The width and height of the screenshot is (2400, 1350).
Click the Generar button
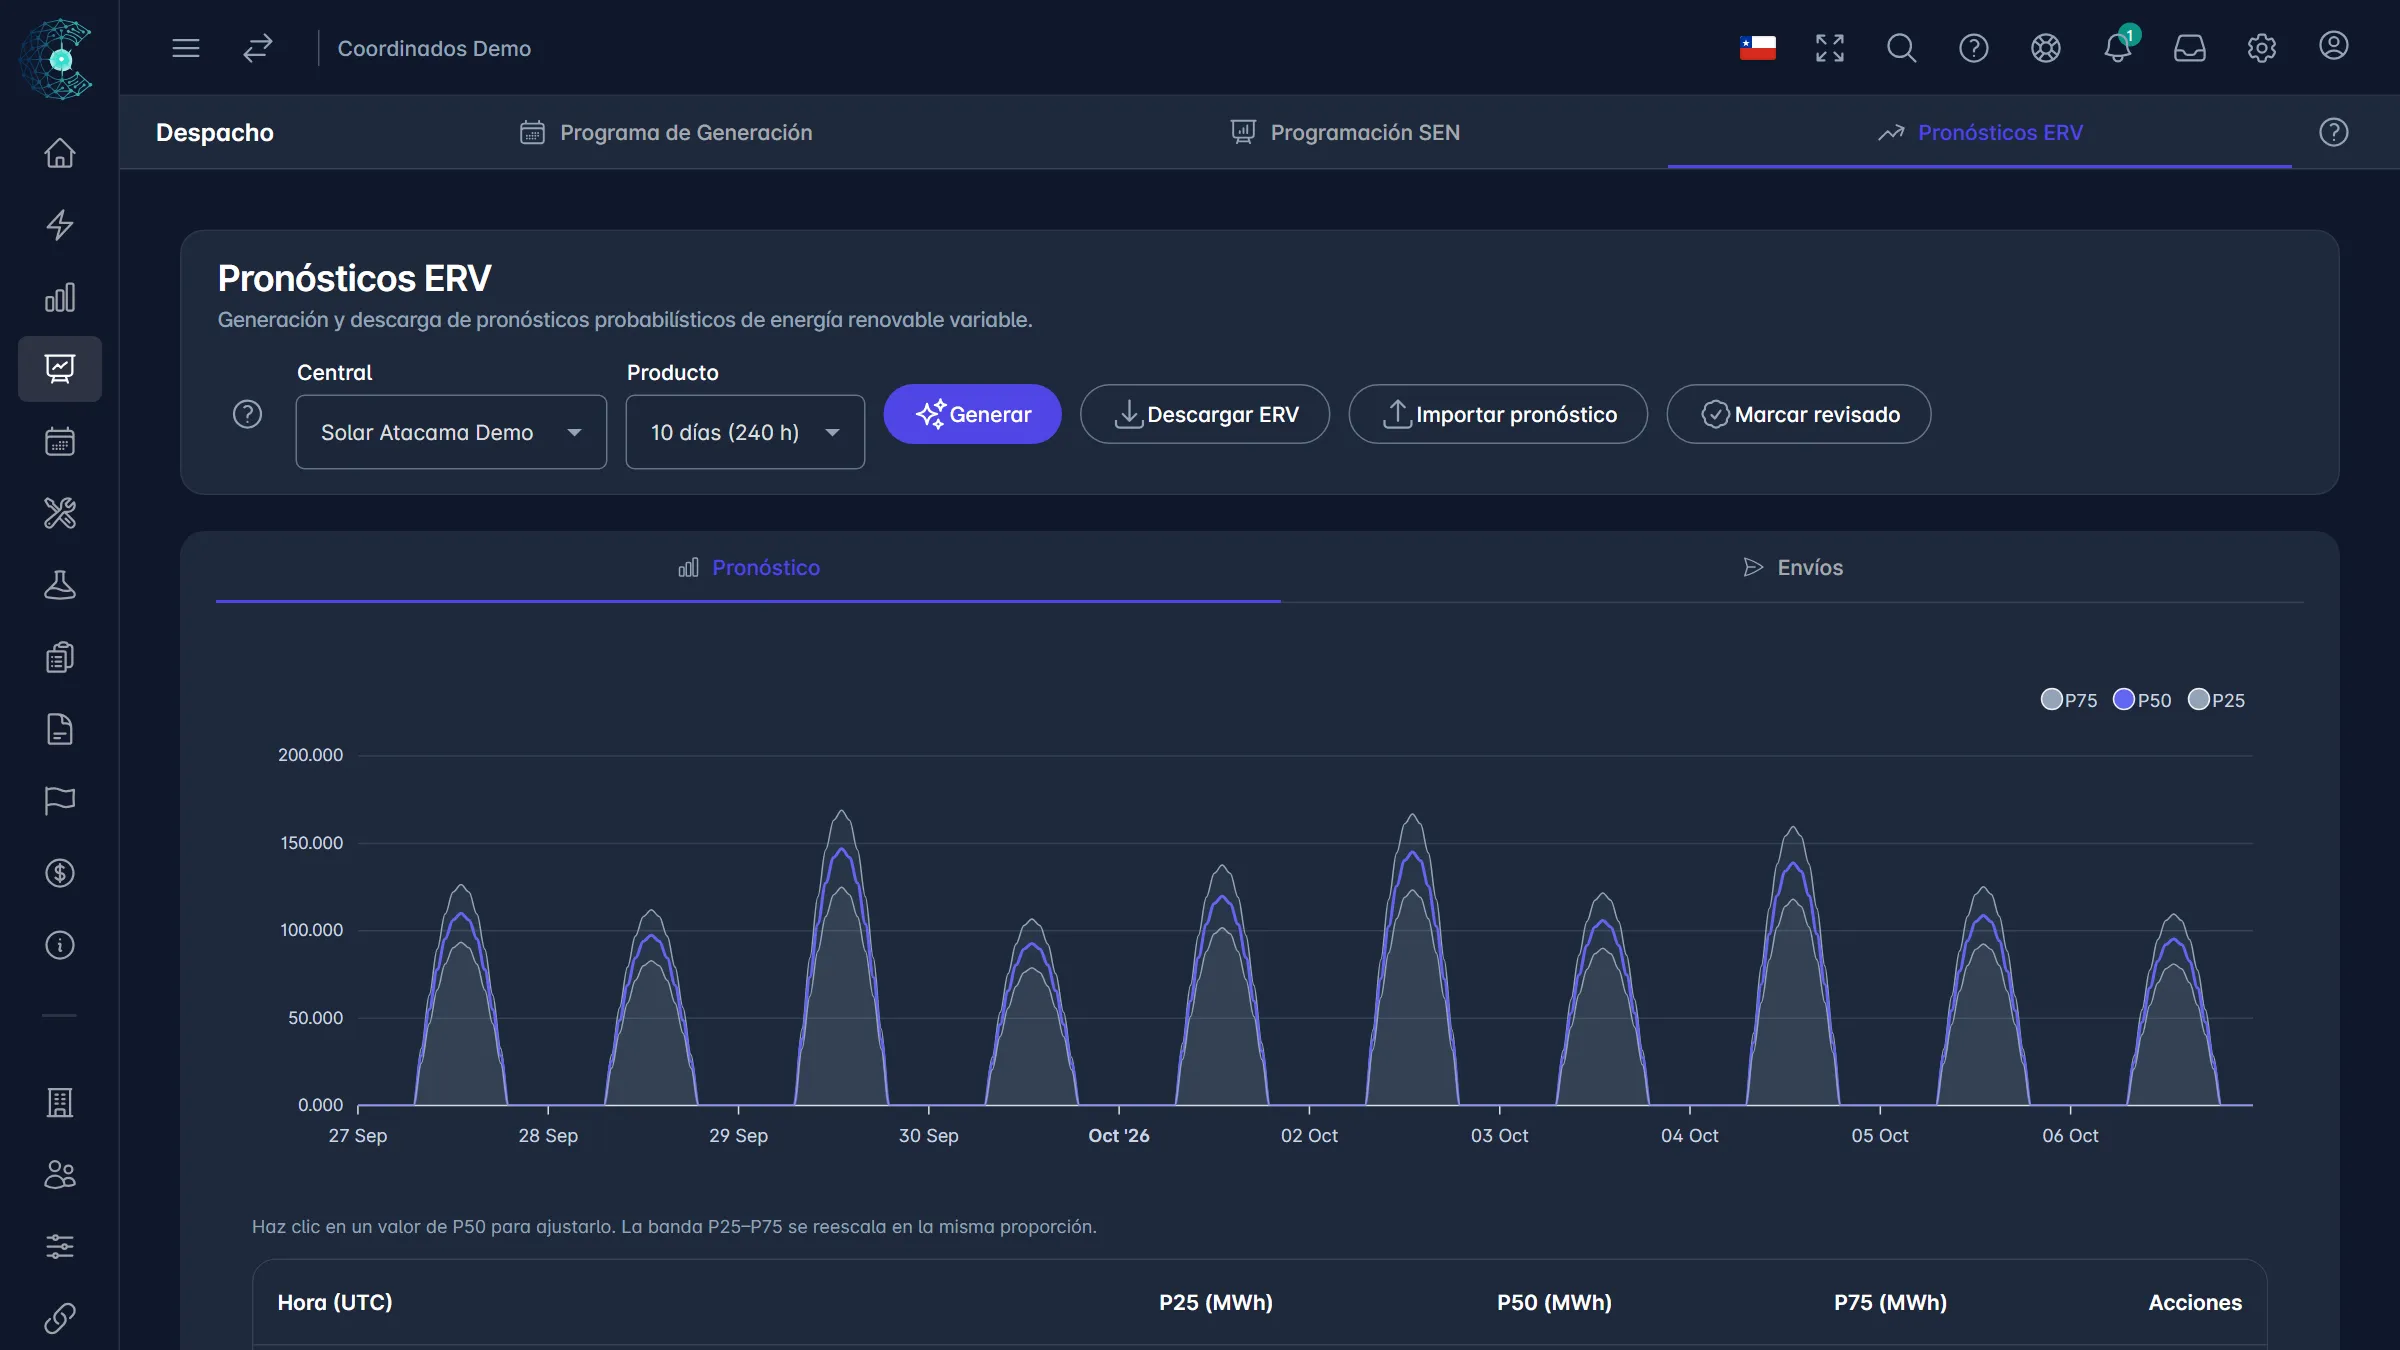coord(972,414)
